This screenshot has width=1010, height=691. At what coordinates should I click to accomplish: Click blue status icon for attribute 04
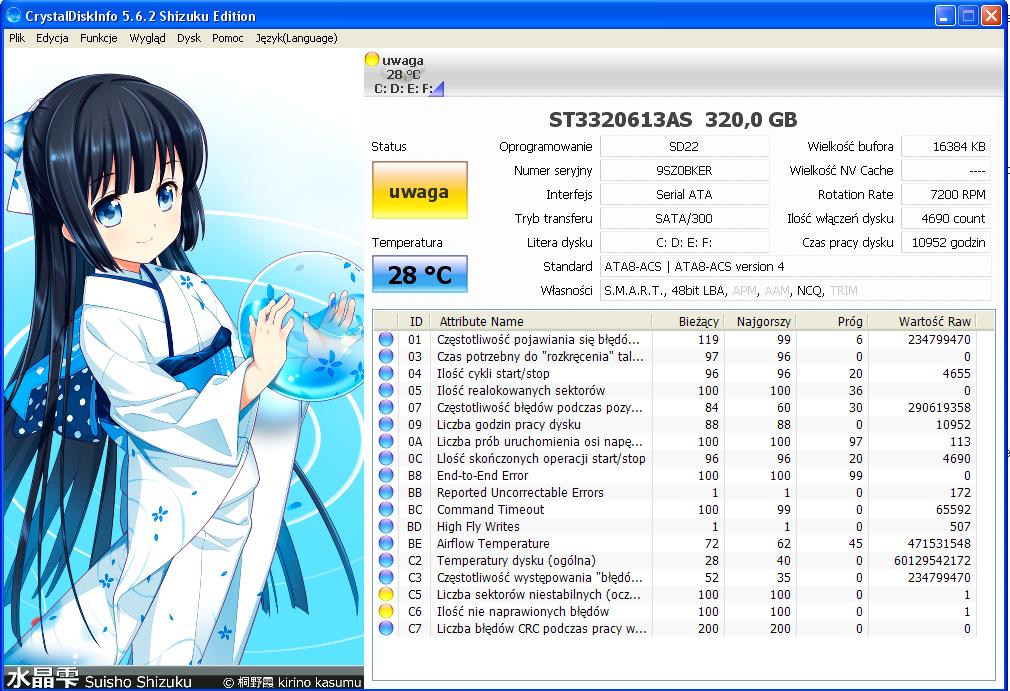386,373
